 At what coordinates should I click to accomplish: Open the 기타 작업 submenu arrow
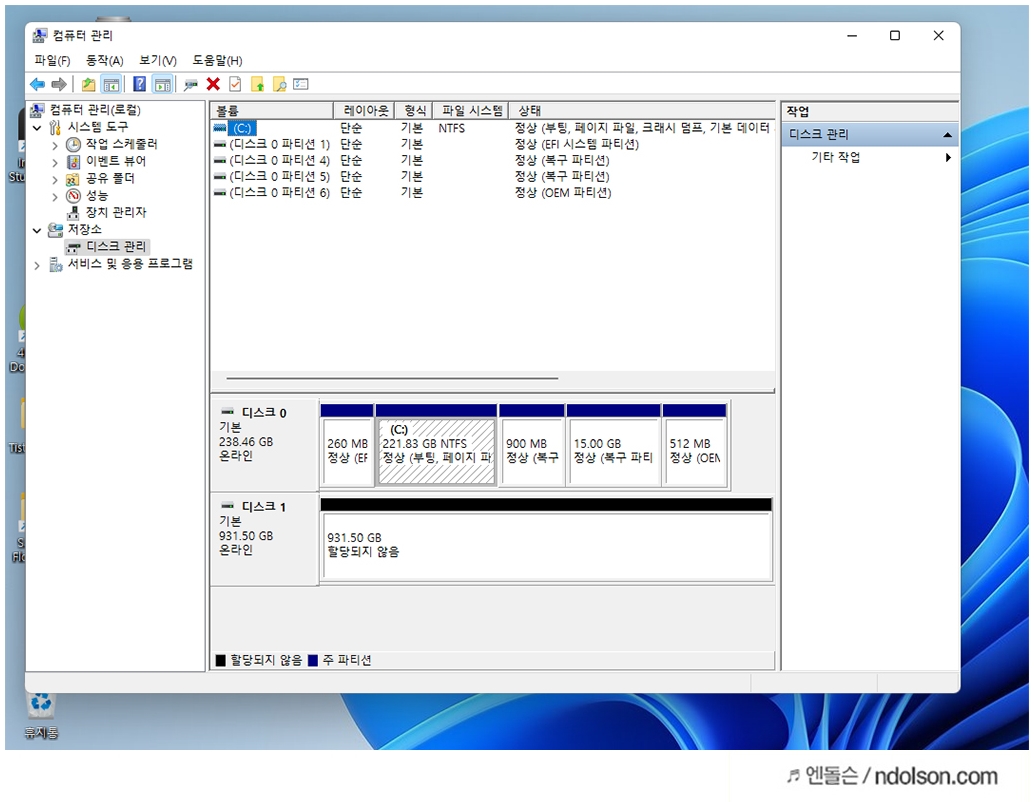(948, 158)
